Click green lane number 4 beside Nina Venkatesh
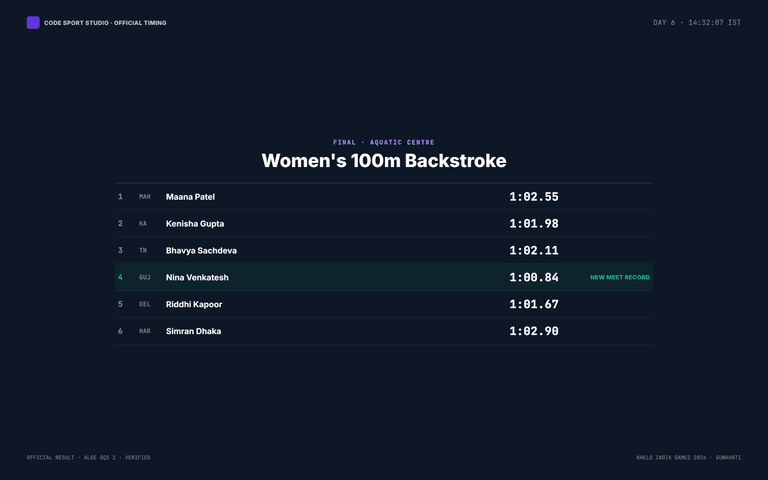Viewport: 768px width, 480px height. (120, 277)
